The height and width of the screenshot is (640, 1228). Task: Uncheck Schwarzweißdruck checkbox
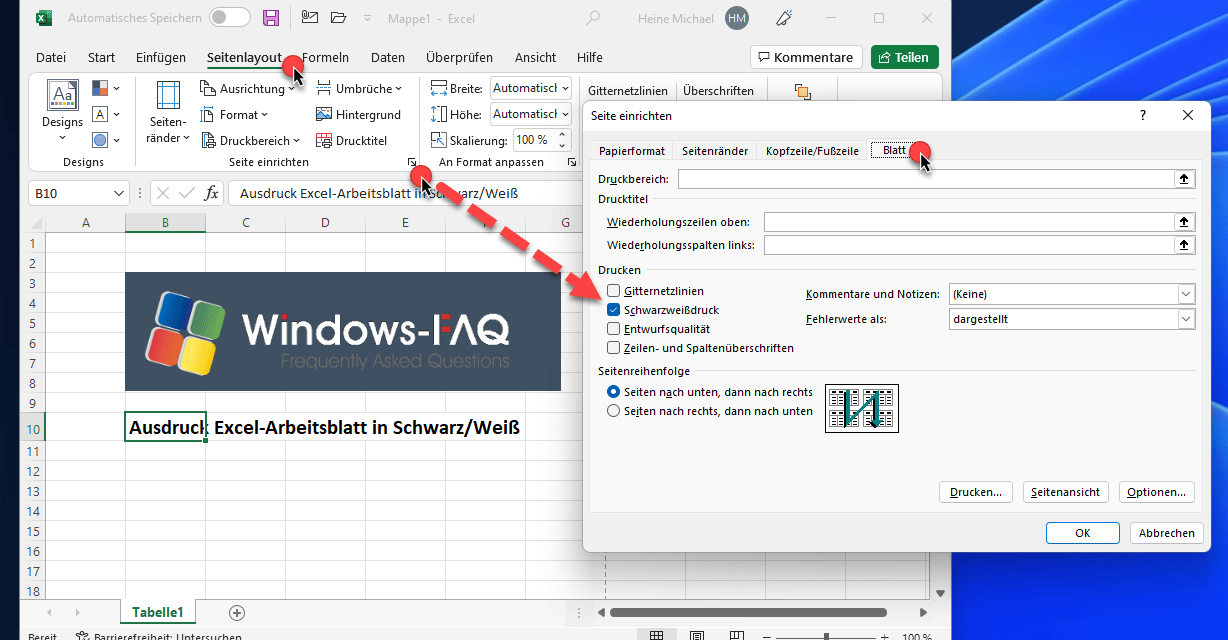point(613,310)
